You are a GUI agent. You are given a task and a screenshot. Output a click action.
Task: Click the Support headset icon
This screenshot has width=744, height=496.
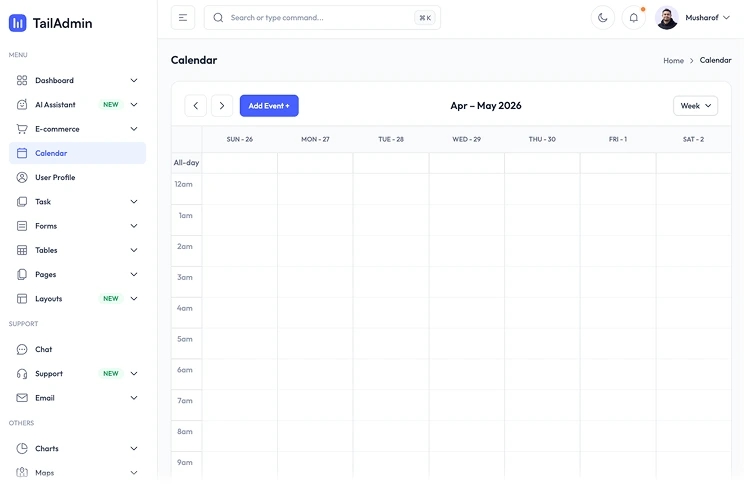coord(22,374)
